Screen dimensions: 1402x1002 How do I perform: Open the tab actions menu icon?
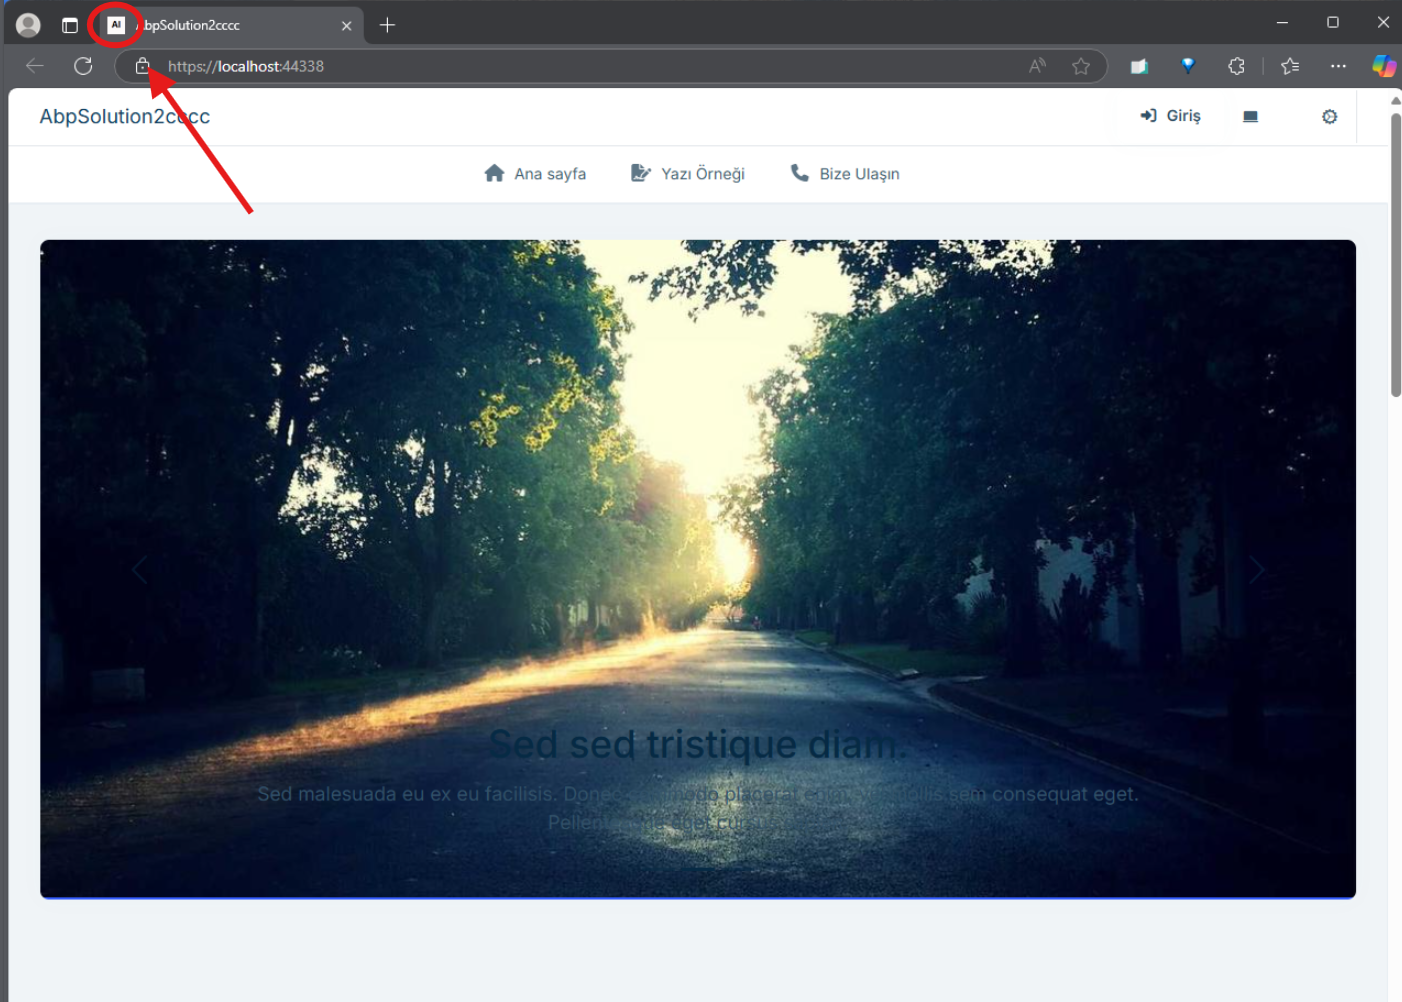coord(69,25)
